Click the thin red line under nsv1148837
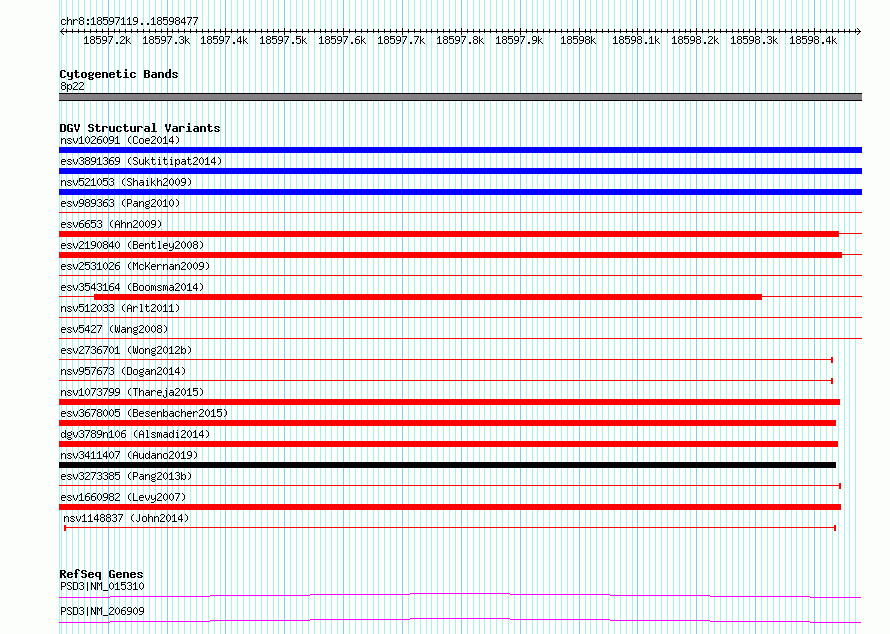The width and height of the screenshot is (890, 634). point(450,528)
